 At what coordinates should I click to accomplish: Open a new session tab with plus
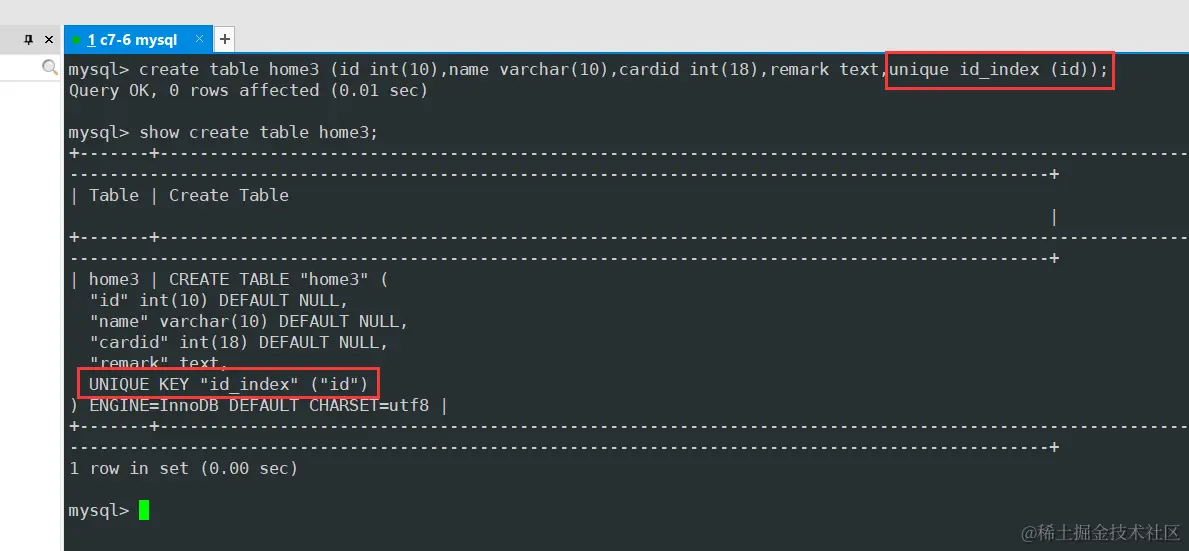tap(224, 39)
